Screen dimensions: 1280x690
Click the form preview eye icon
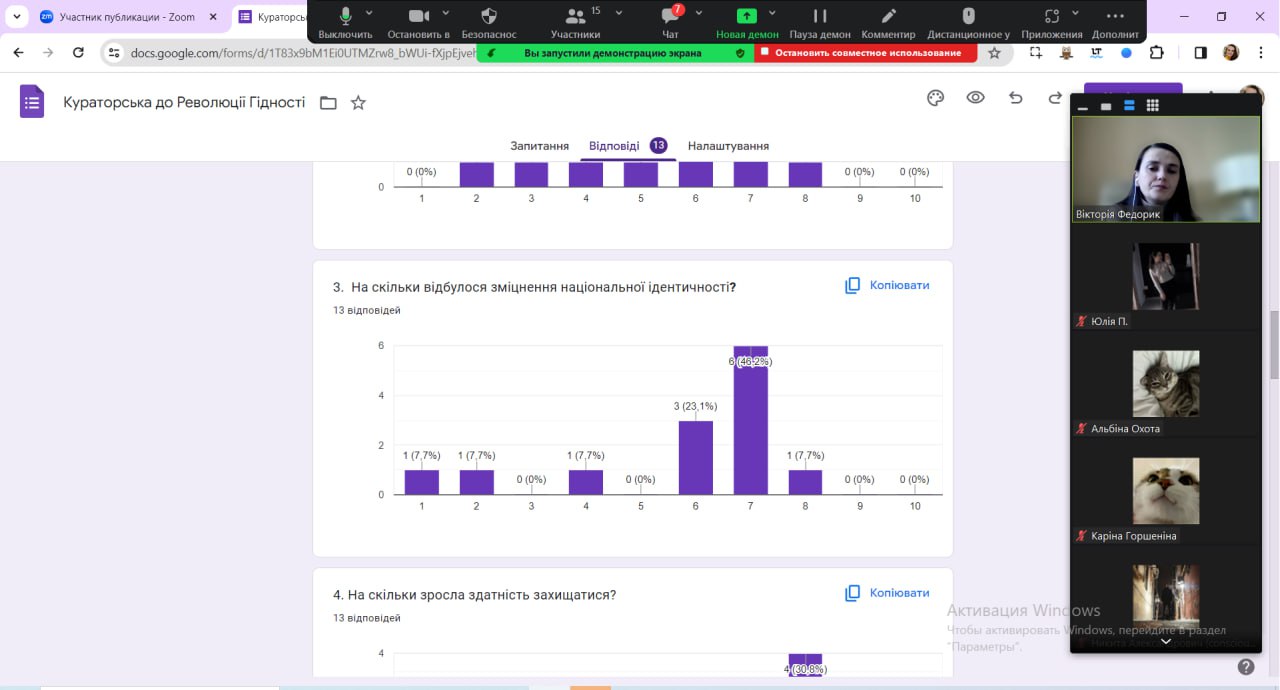(975, 98)
